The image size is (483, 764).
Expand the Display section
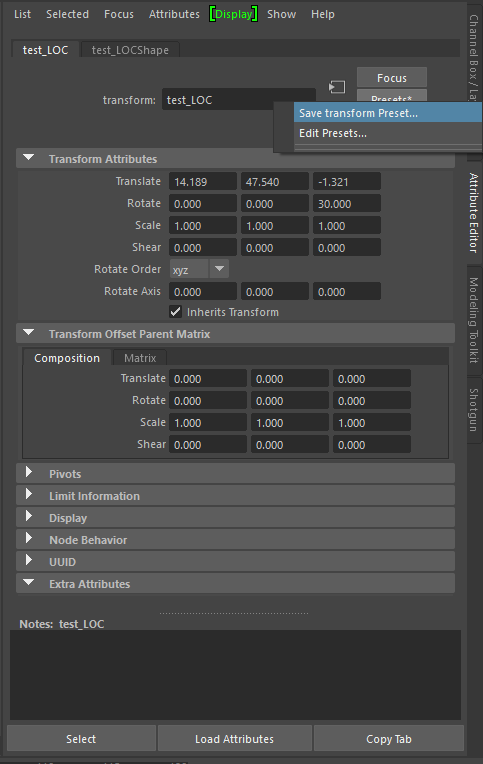(29, 516)
